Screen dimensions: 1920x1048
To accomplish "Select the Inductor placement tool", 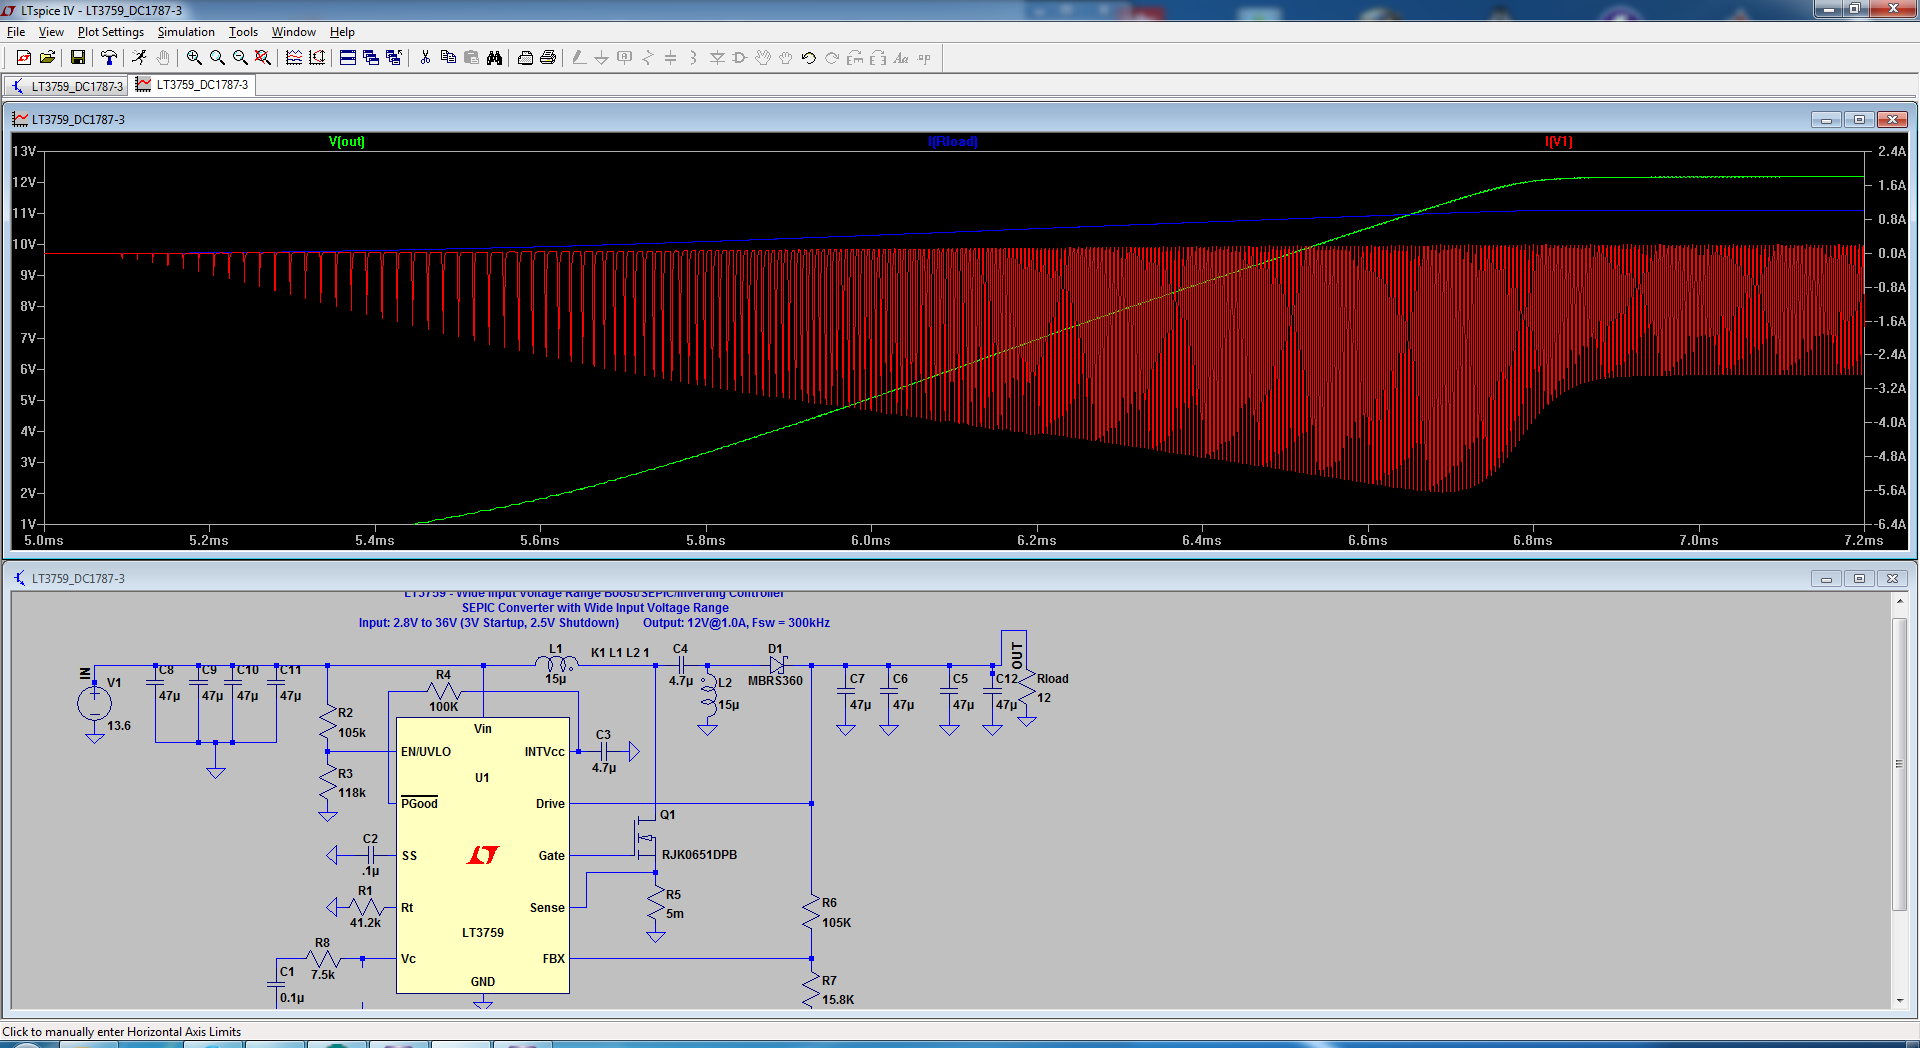I will [694, 58].
